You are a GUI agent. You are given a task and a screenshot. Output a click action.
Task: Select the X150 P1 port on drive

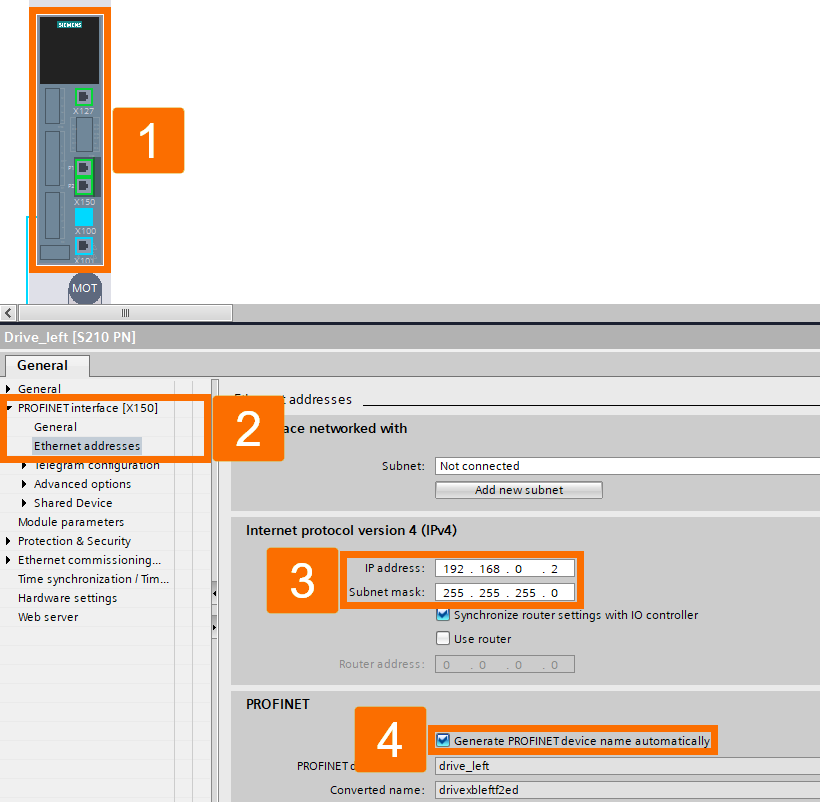[84, 168]
